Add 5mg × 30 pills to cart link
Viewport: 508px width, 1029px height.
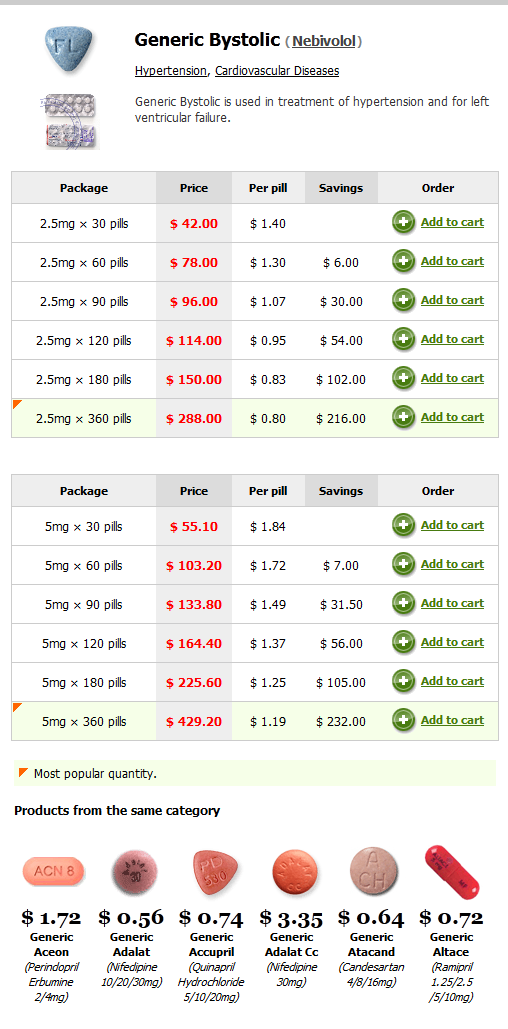(x=452, y=525)
